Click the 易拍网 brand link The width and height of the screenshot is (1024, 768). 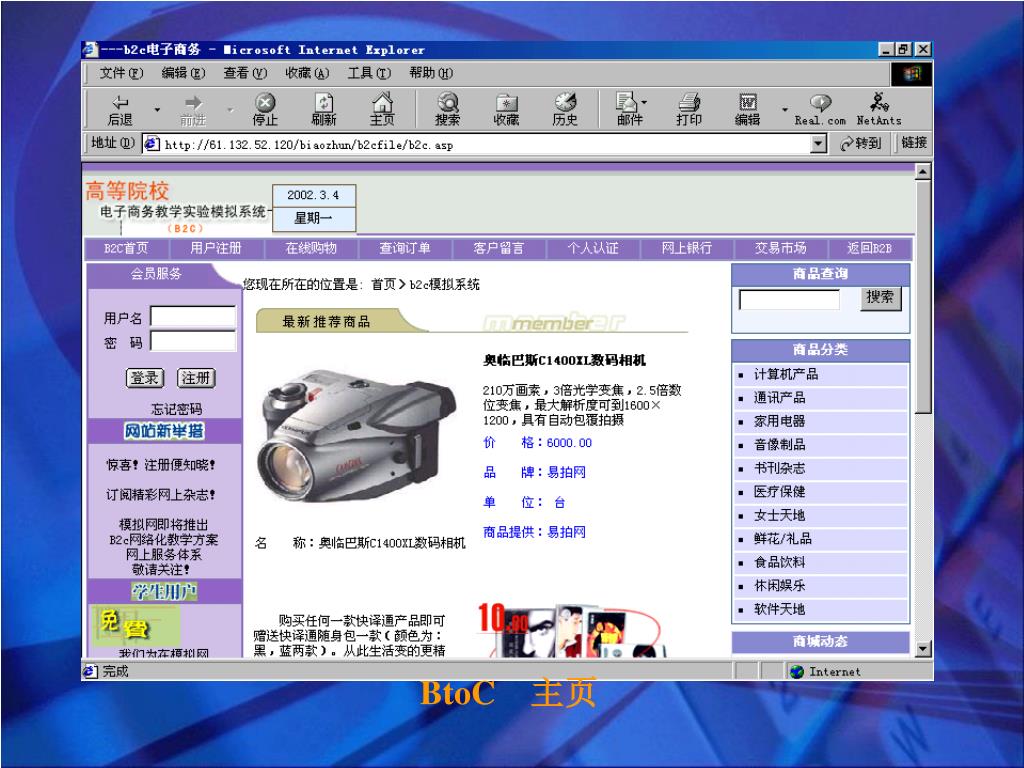pyautogui.click(x=566, y=472)
